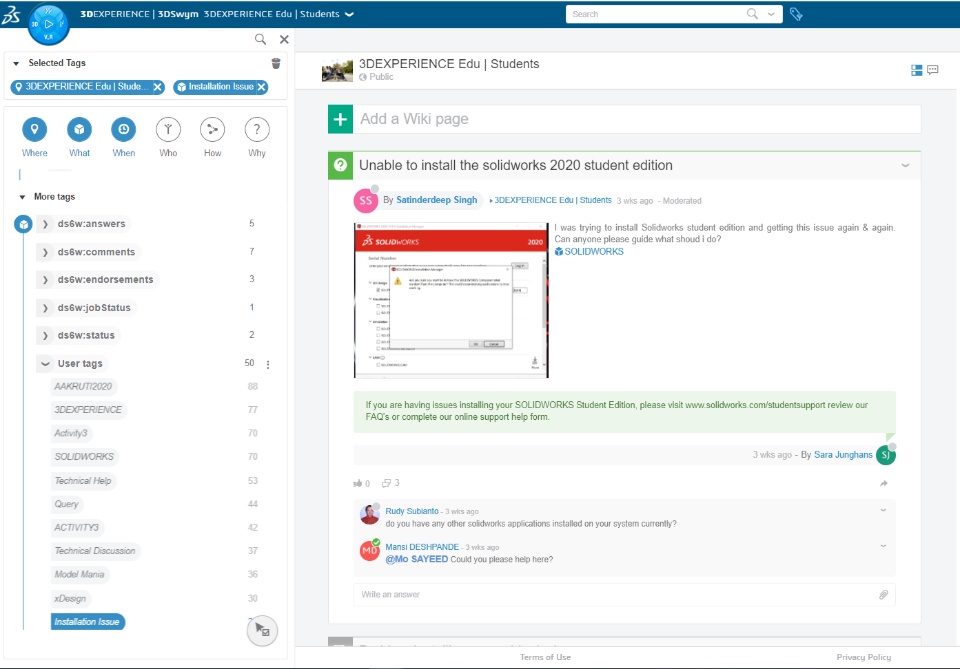The image size is (960, 669).
Task: Deselect the highlighted Installation Issue tag
Action: (87, 622)
